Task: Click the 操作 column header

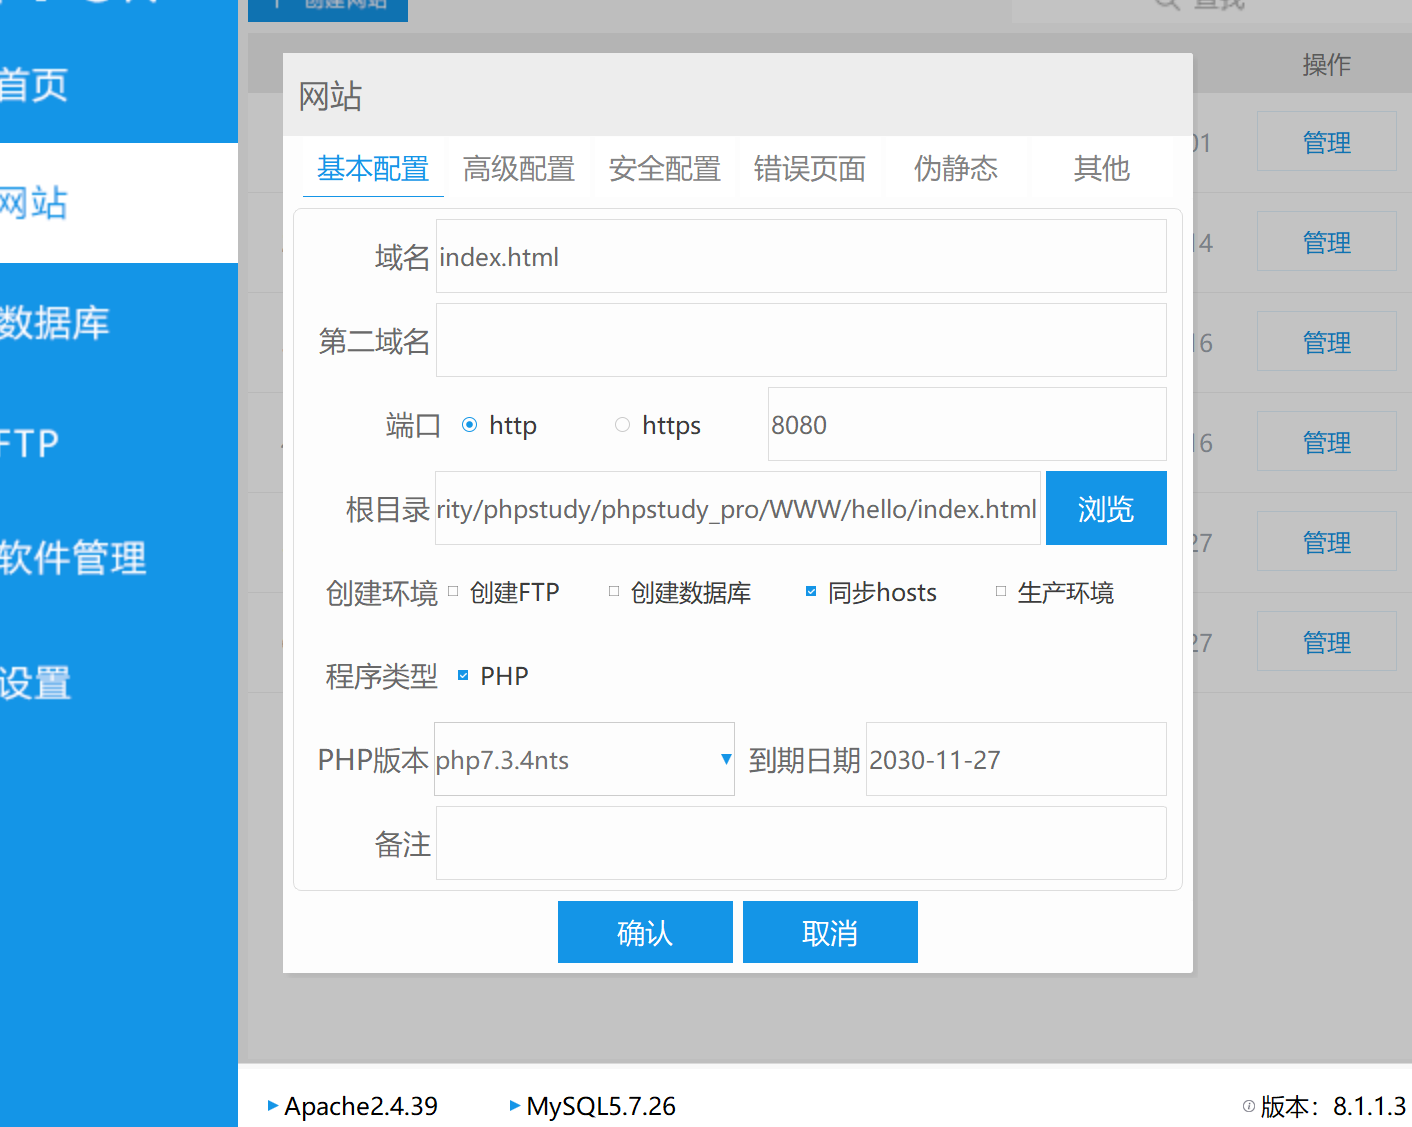Action: pyautogui.click(x=1327, y=65)
